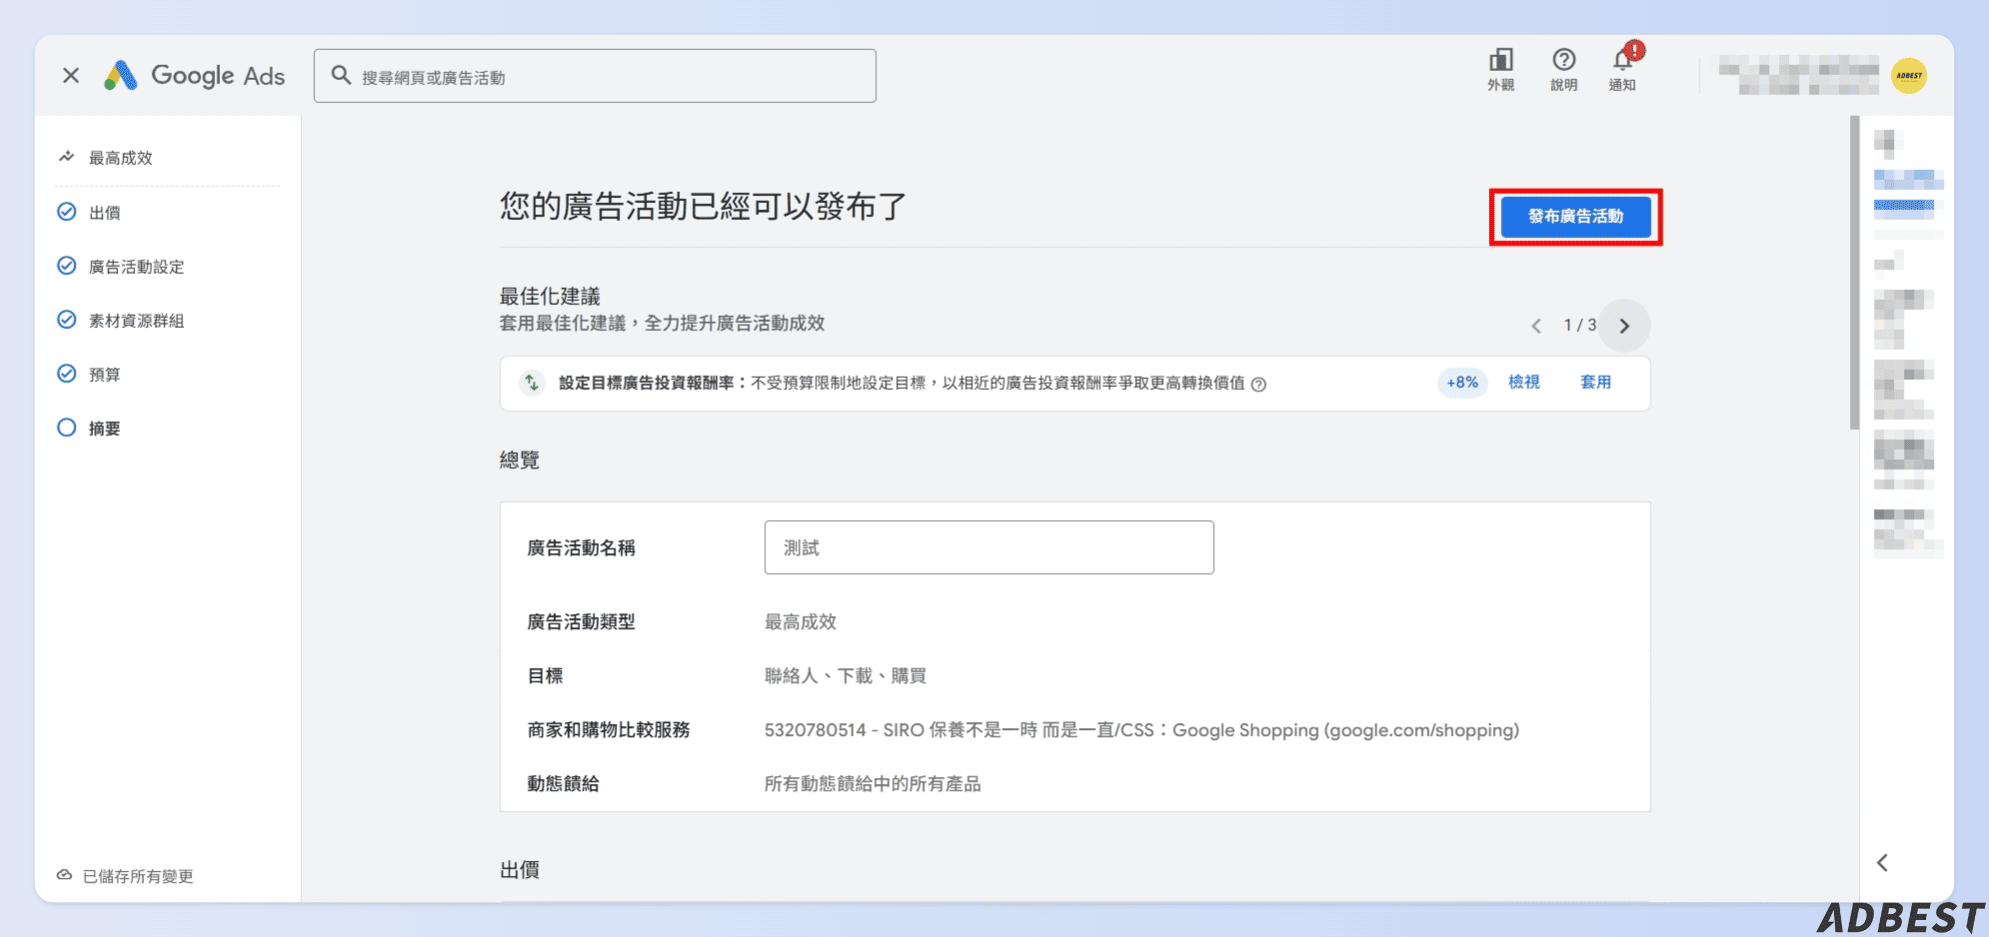Click the ADBEST account avatar
This screenshot has height=937, width=1989.
(x=1909, y=76)
